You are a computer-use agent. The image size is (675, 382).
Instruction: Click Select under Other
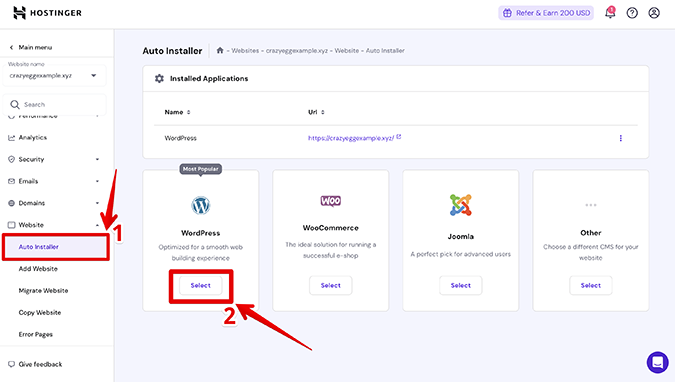click(x=591, y=286)
